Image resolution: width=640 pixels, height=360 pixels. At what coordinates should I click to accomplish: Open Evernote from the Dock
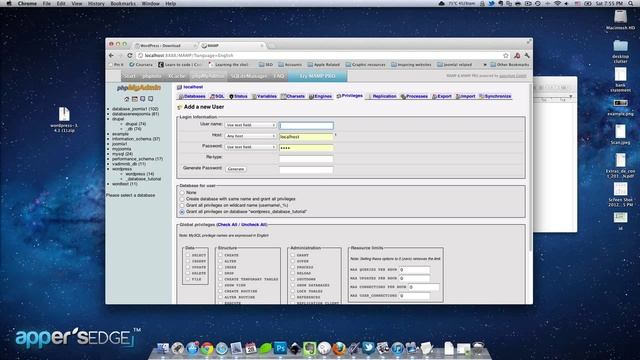pos(309,348)
